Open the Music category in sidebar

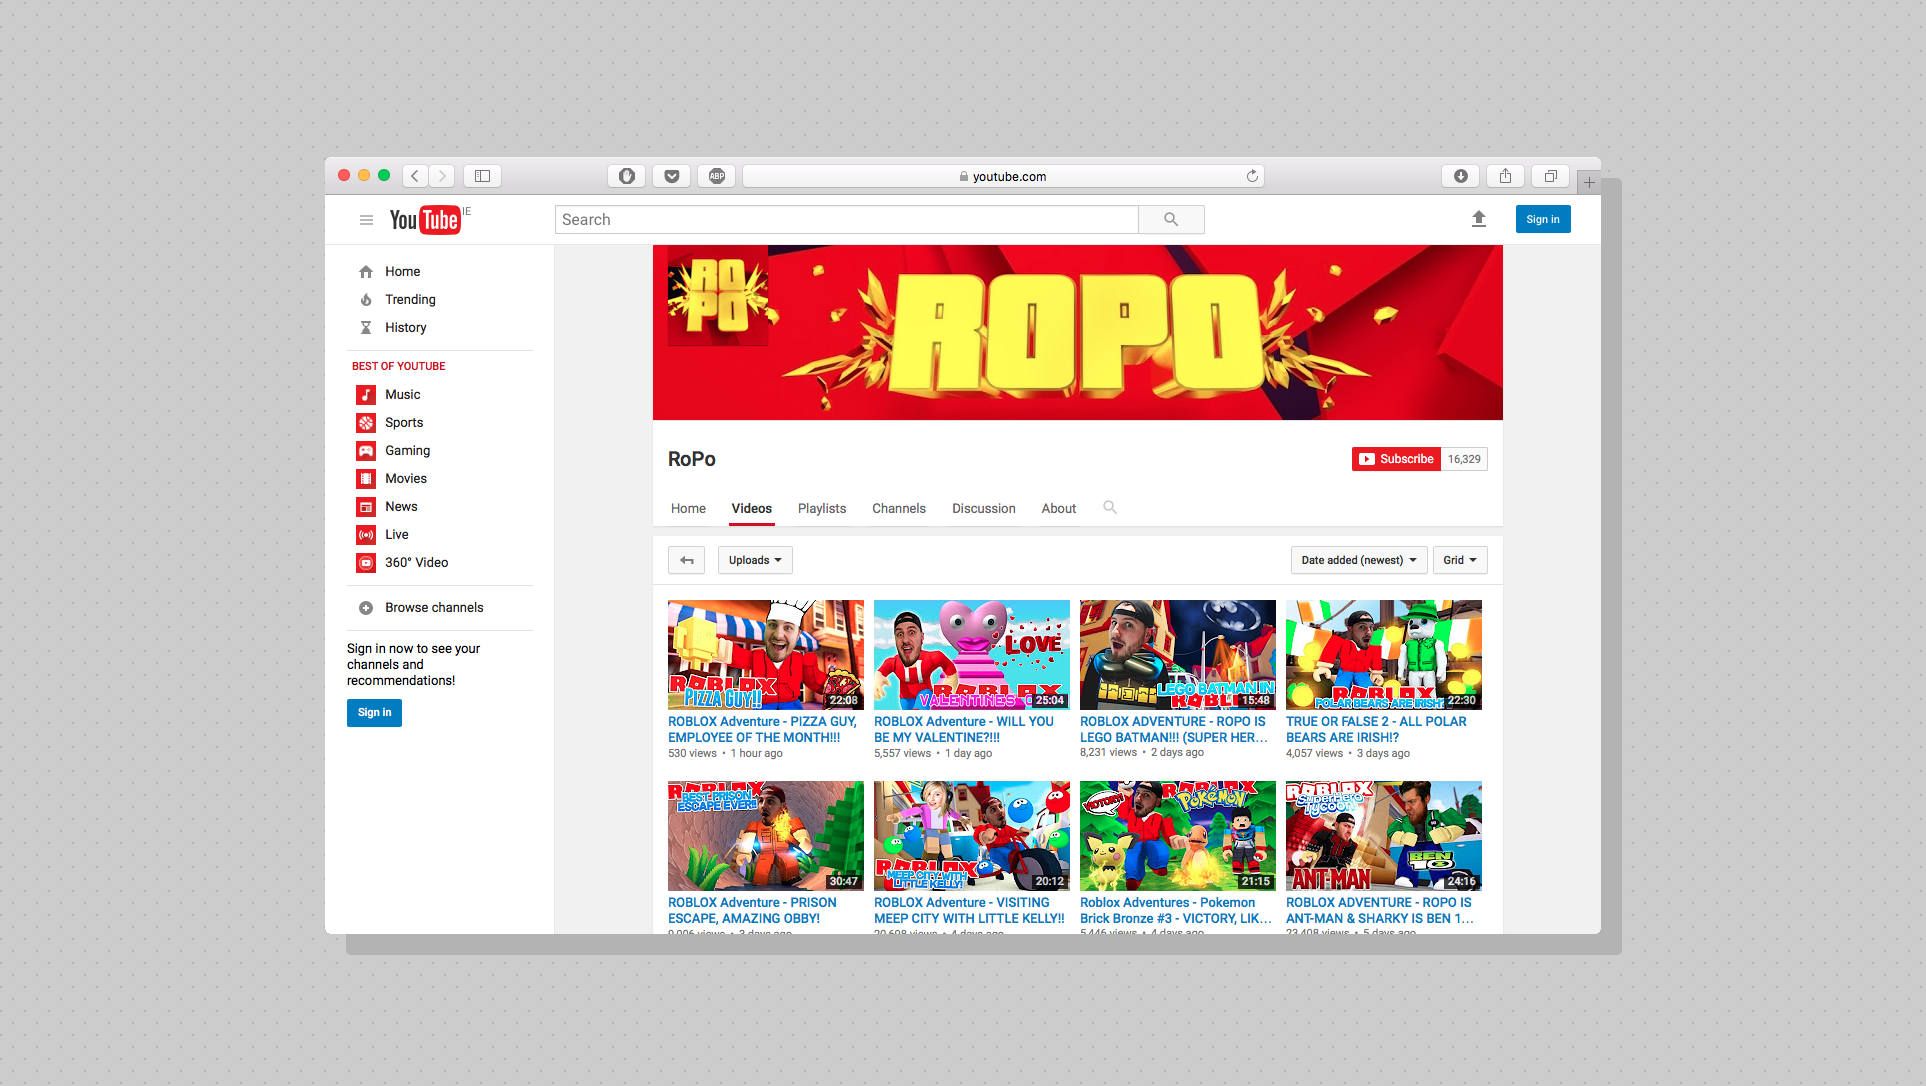pyautogui.click(x=402, y=395)
